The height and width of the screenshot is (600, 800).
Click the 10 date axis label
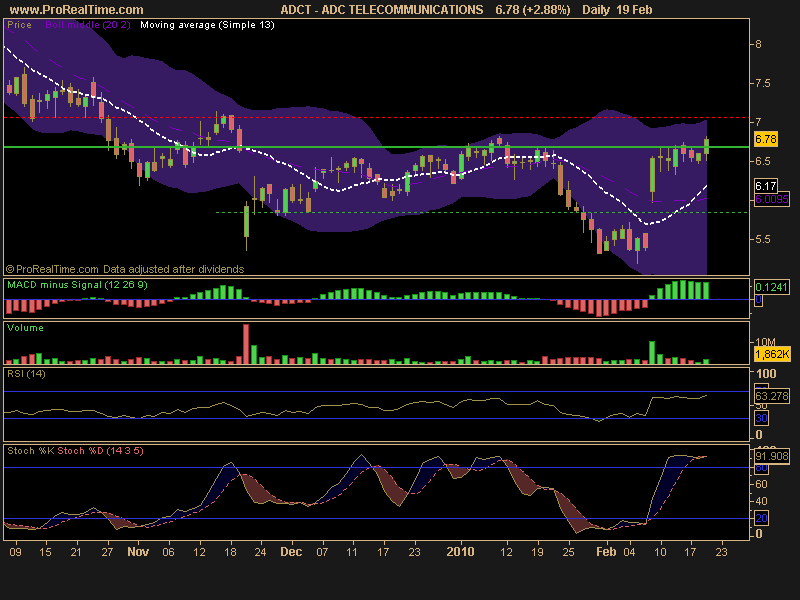point(660,552)
